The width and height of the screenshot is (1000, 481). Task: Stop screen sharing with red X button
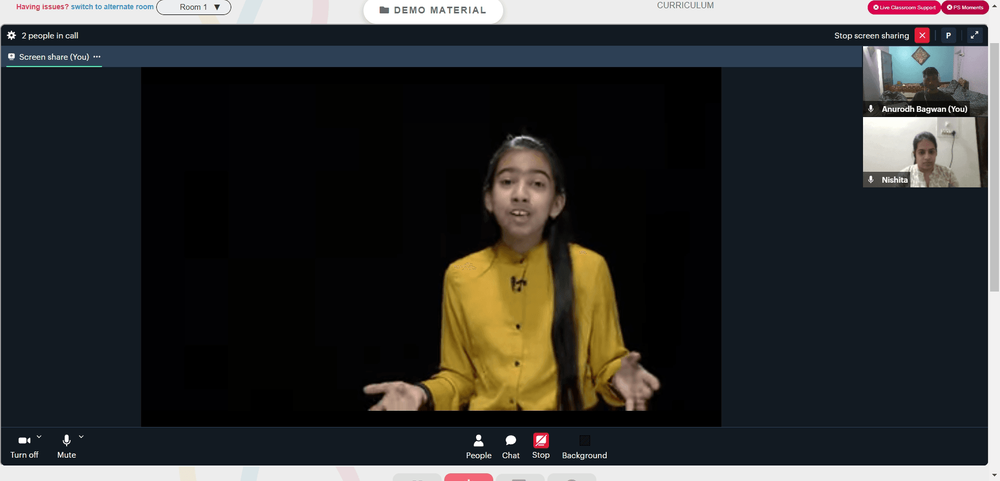click(x=922, y=36)
